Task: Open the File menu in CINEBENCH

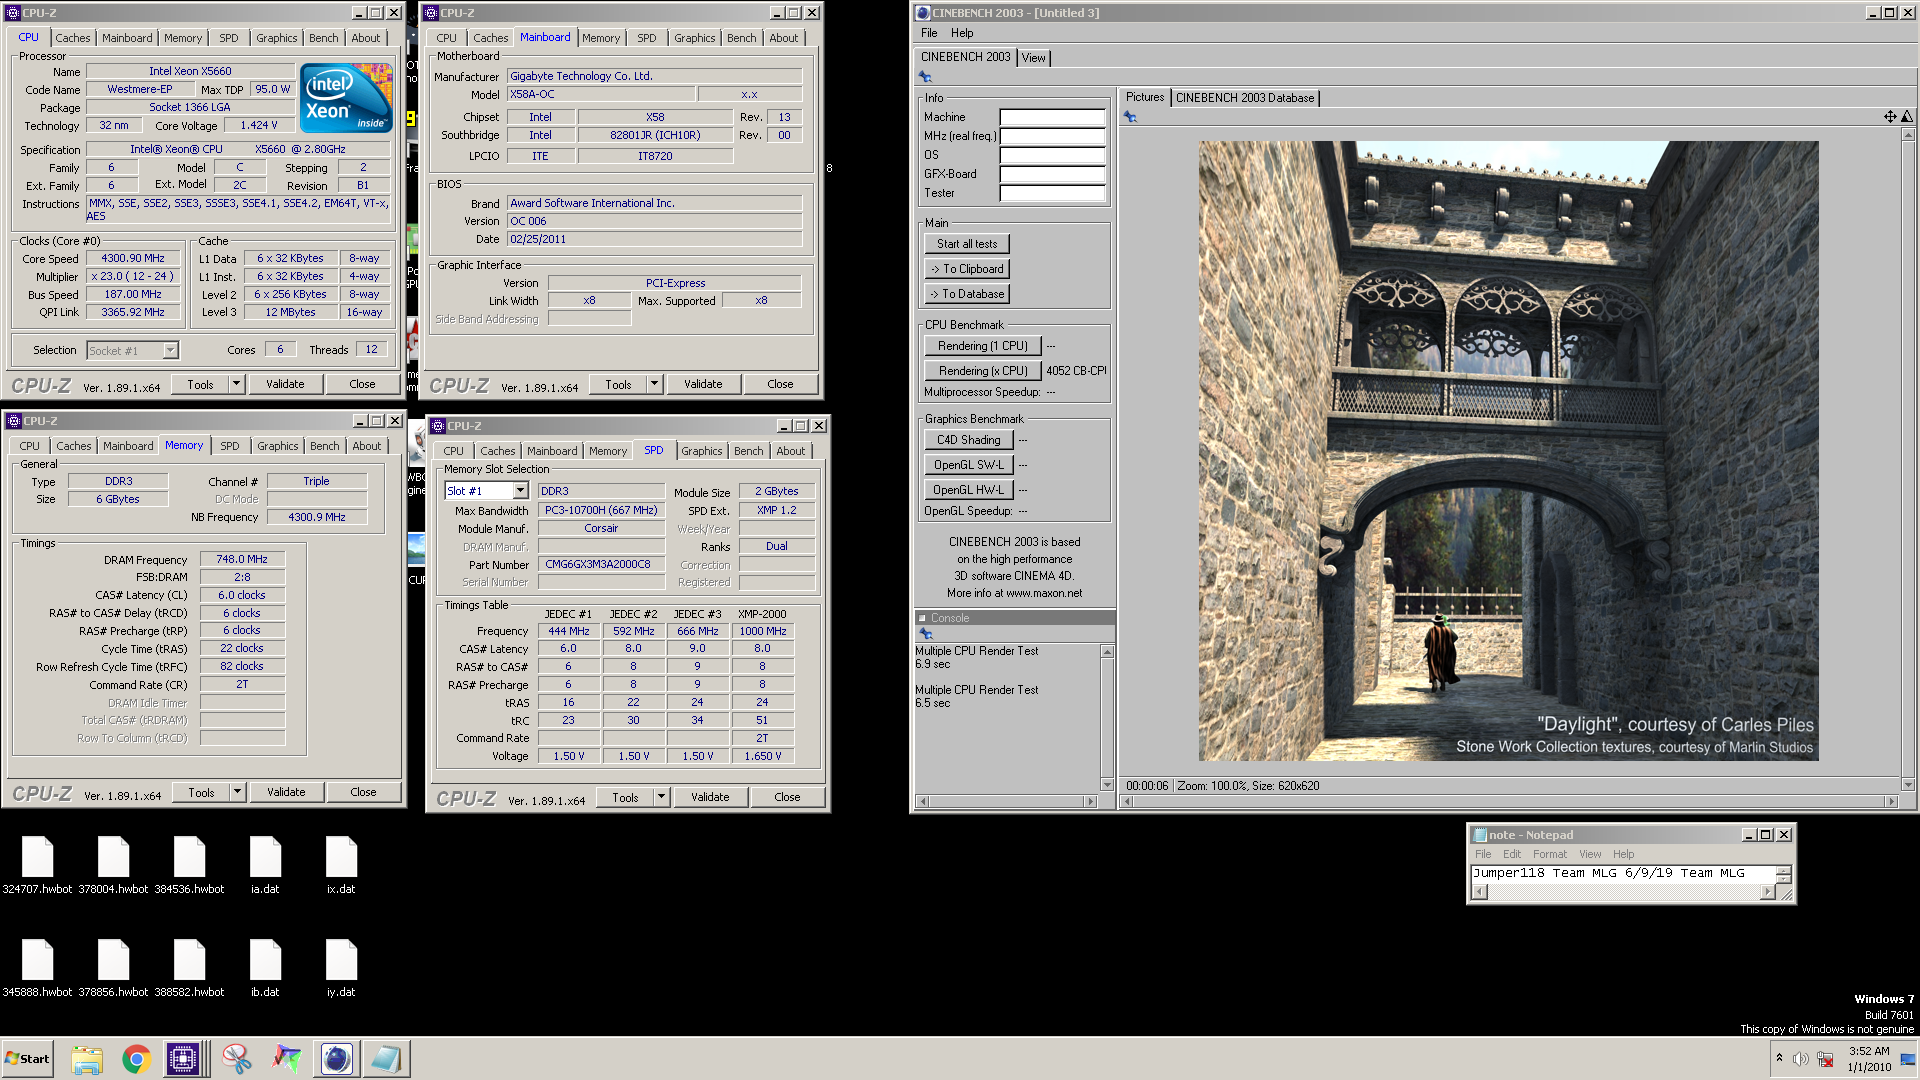Action: point(929,33)
